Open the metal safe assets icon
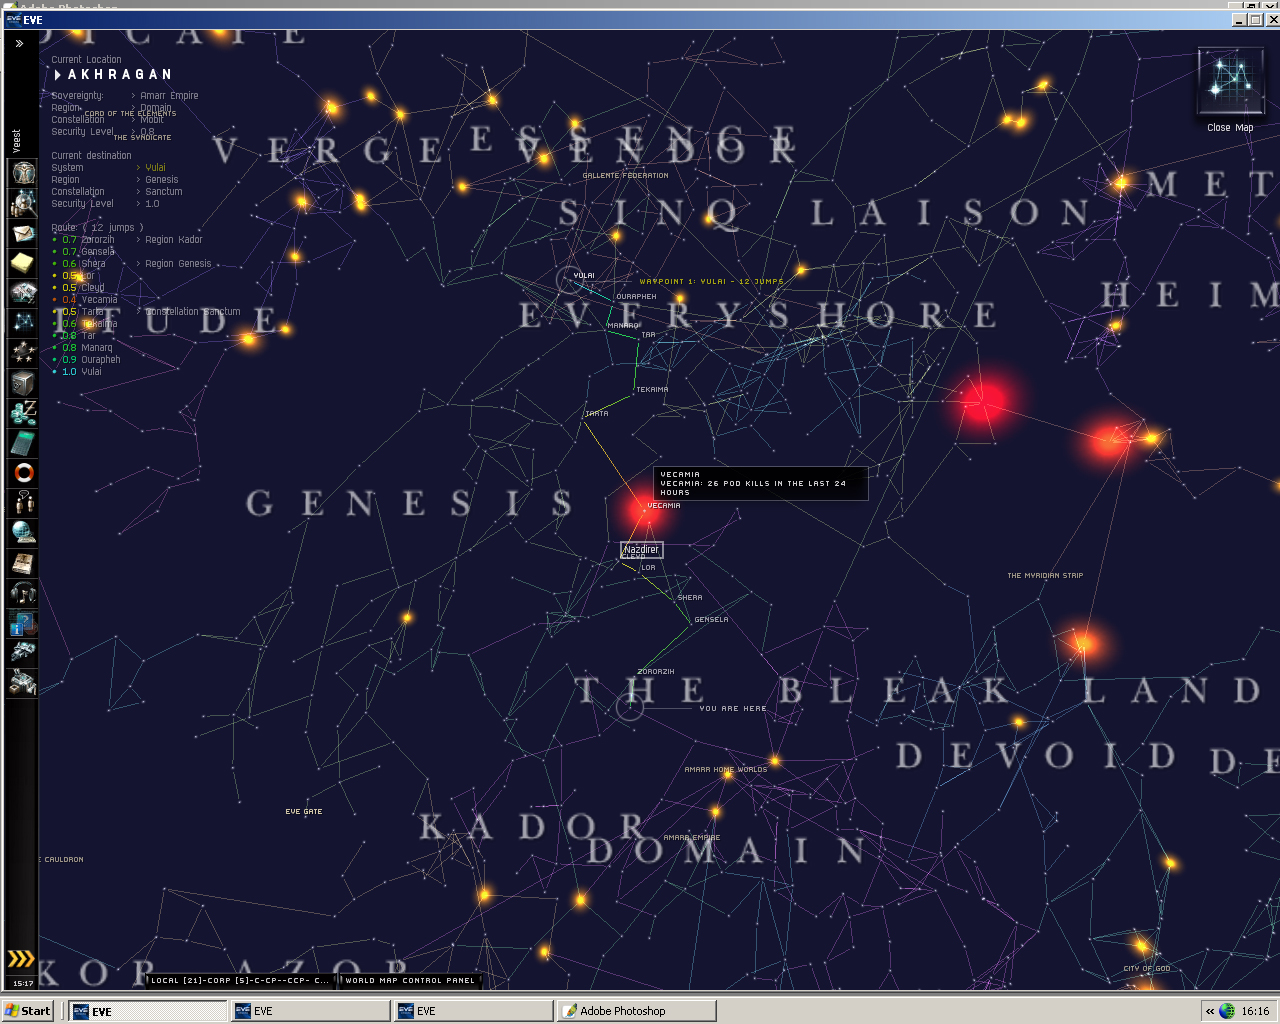Screen dimensions: 1280x1024 23,383
